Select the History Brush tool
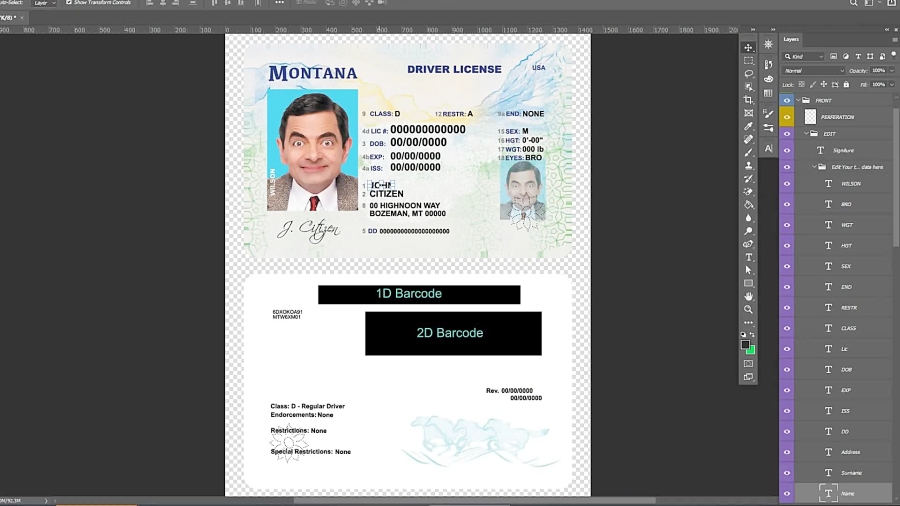 [x=748, y=179]
